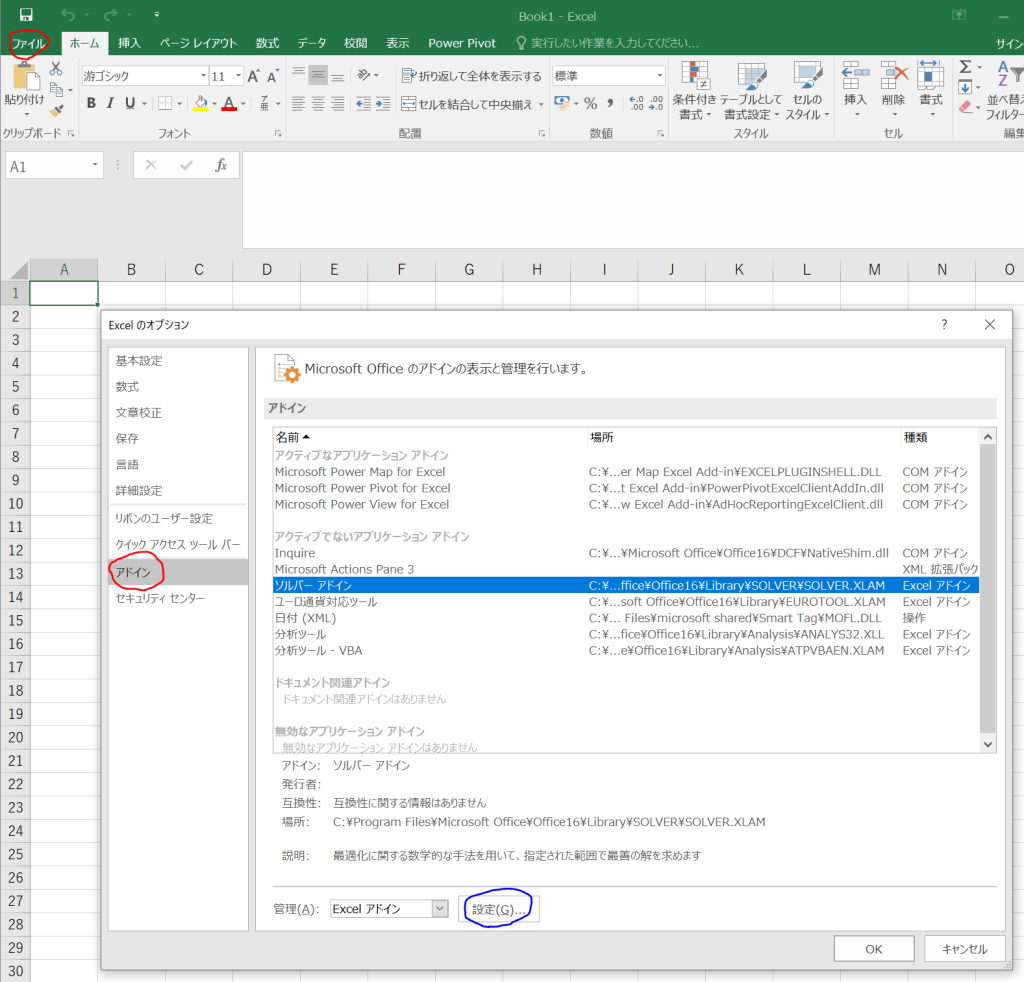This screenshot has width=1024, height=982.
Task: Switch to the データ ribbon tab
Action: point(312,43)
